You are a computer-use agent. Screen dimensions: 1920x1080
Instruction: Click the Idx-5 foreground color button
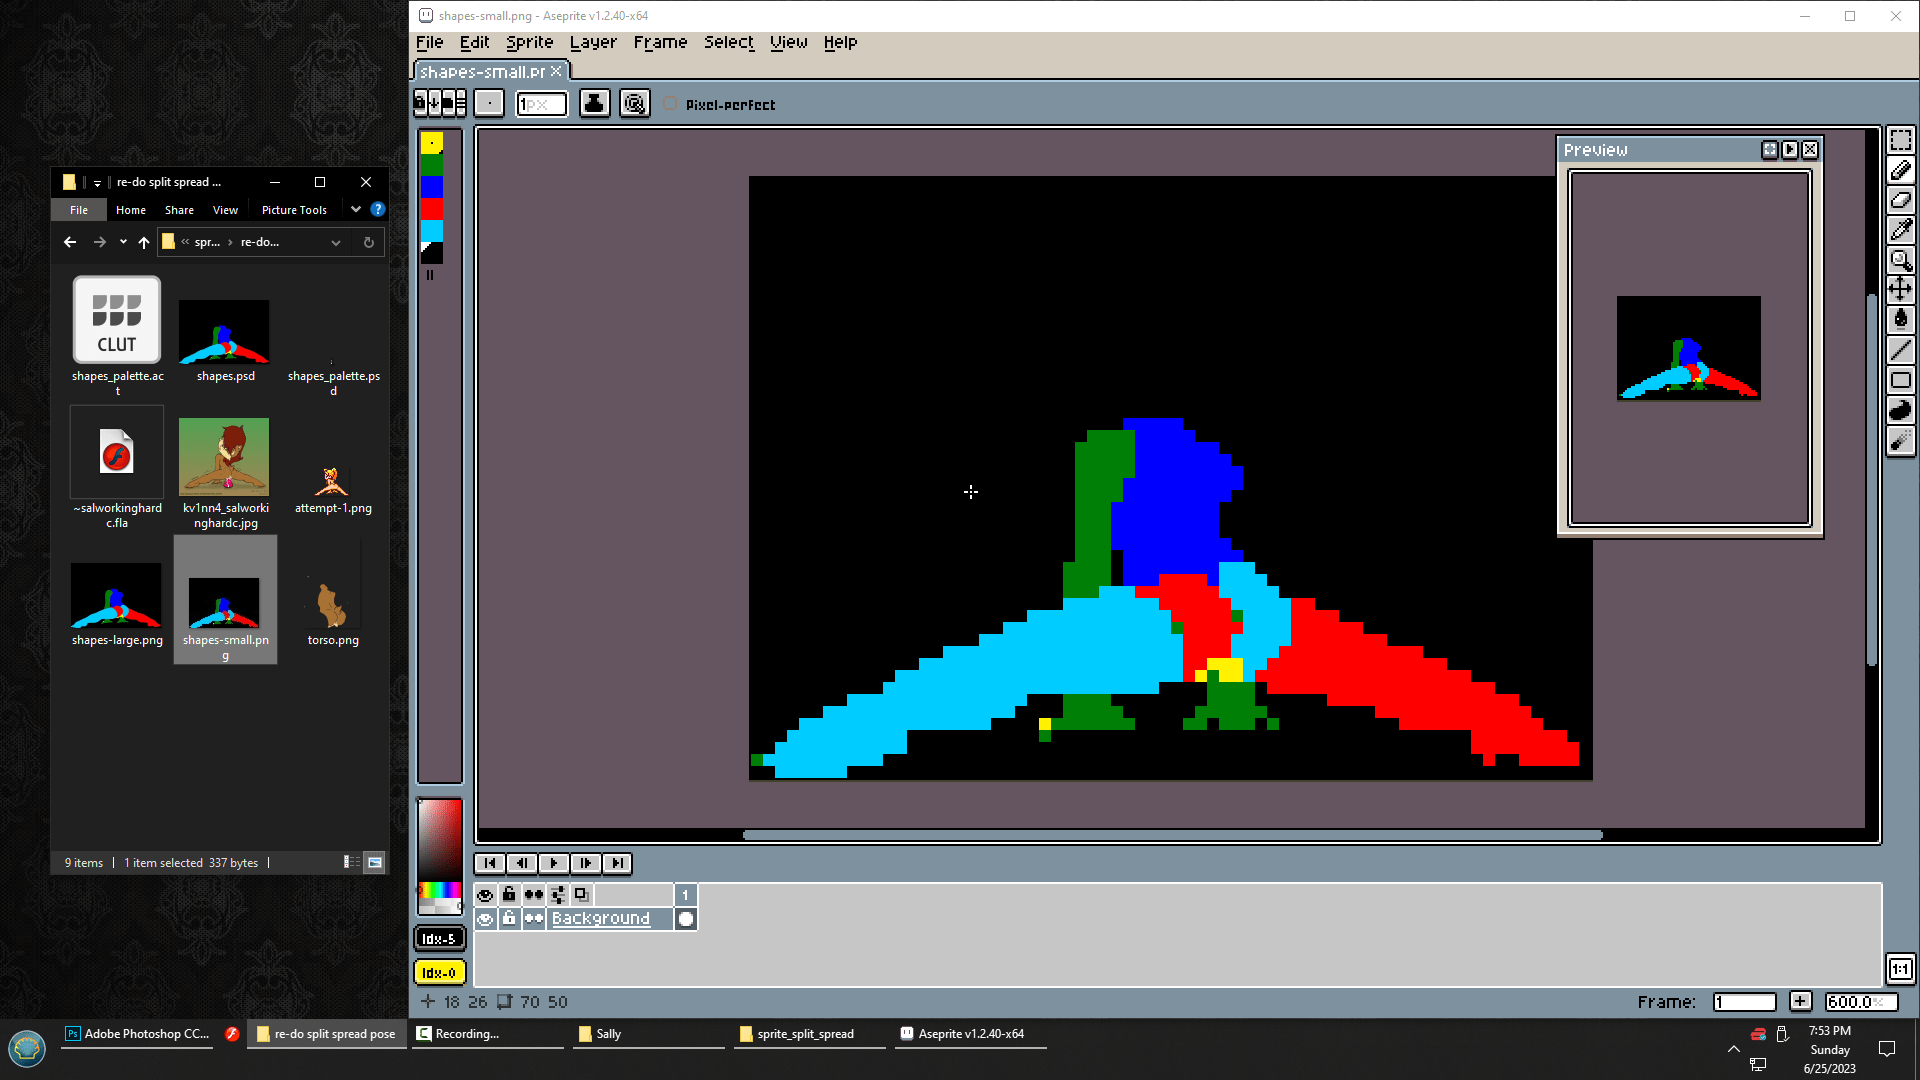coord(439,939)
